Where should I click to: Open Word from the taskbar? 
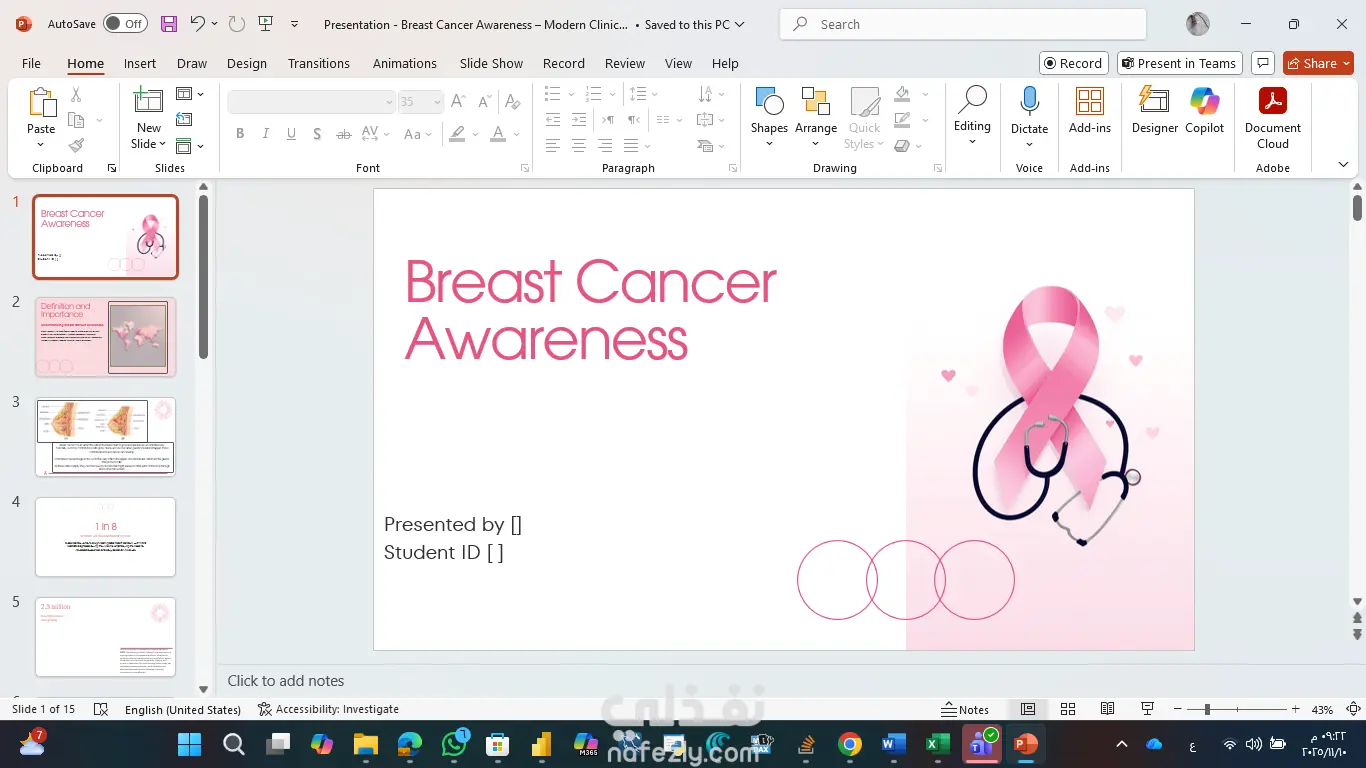893,744
